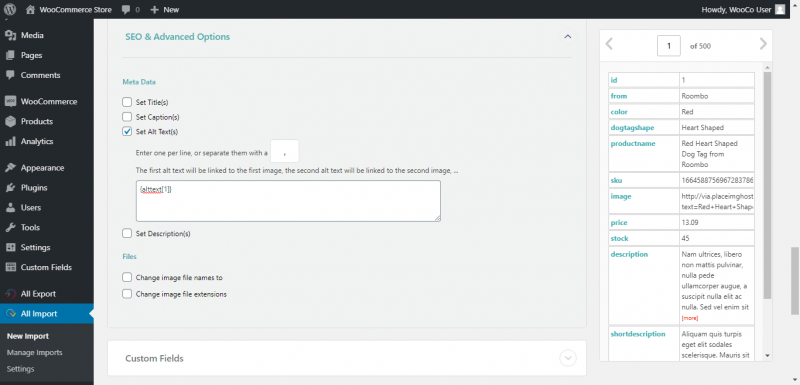This screenshot has width=800, height=385.
Task: Click the Heart Shaped value cell
Action: click(x=717, y=127)
